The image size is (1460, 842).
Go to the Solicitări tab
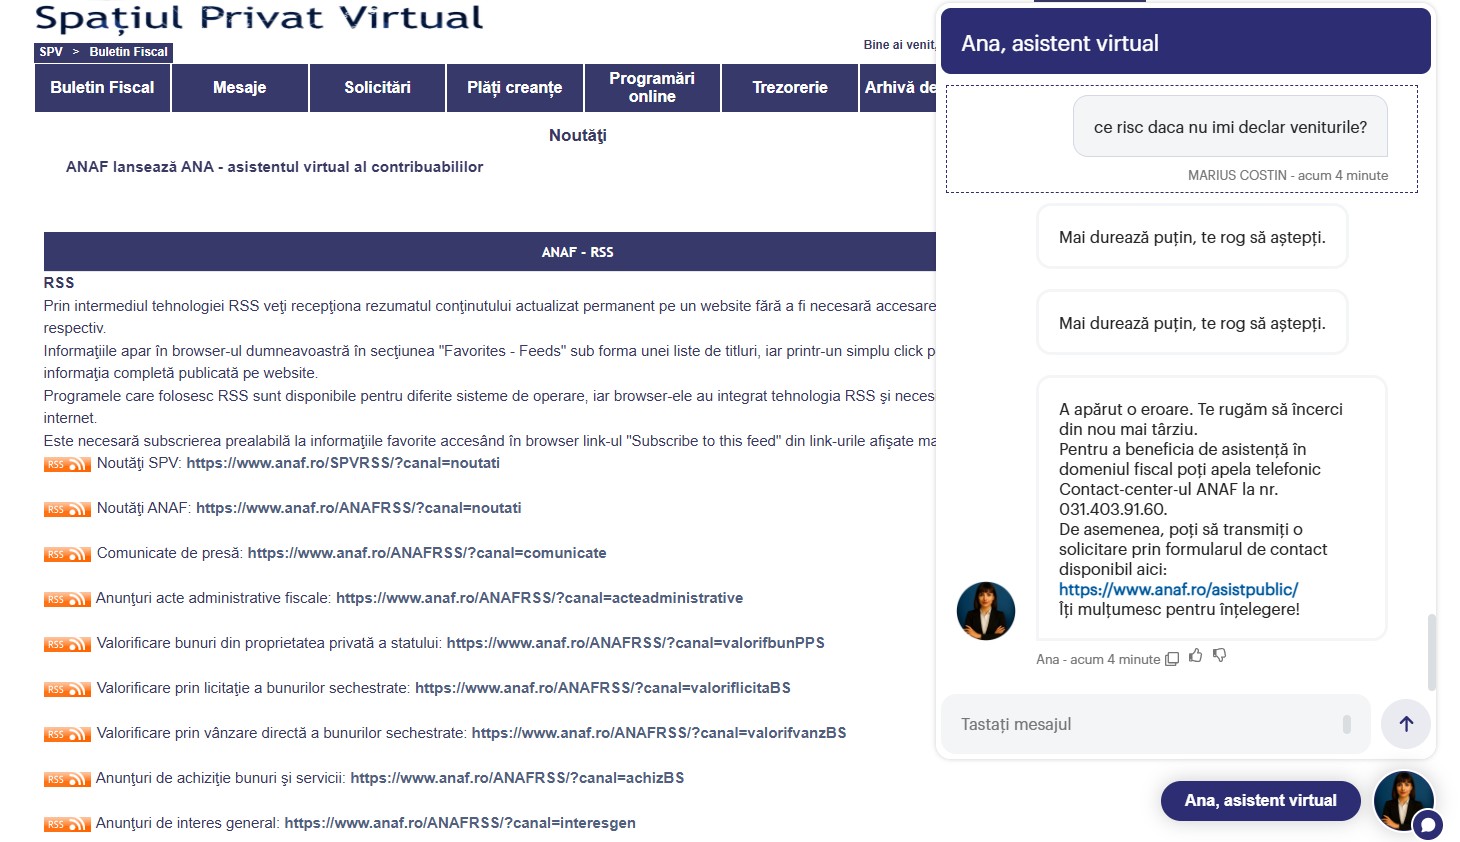point(377,88)
